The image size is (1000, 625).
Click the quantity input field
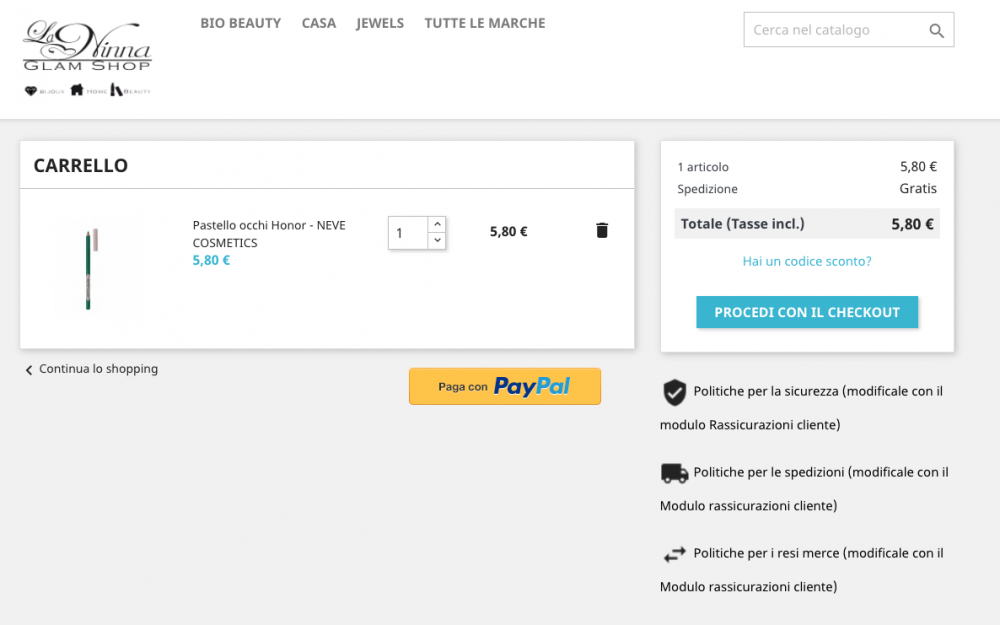(408, 233)
